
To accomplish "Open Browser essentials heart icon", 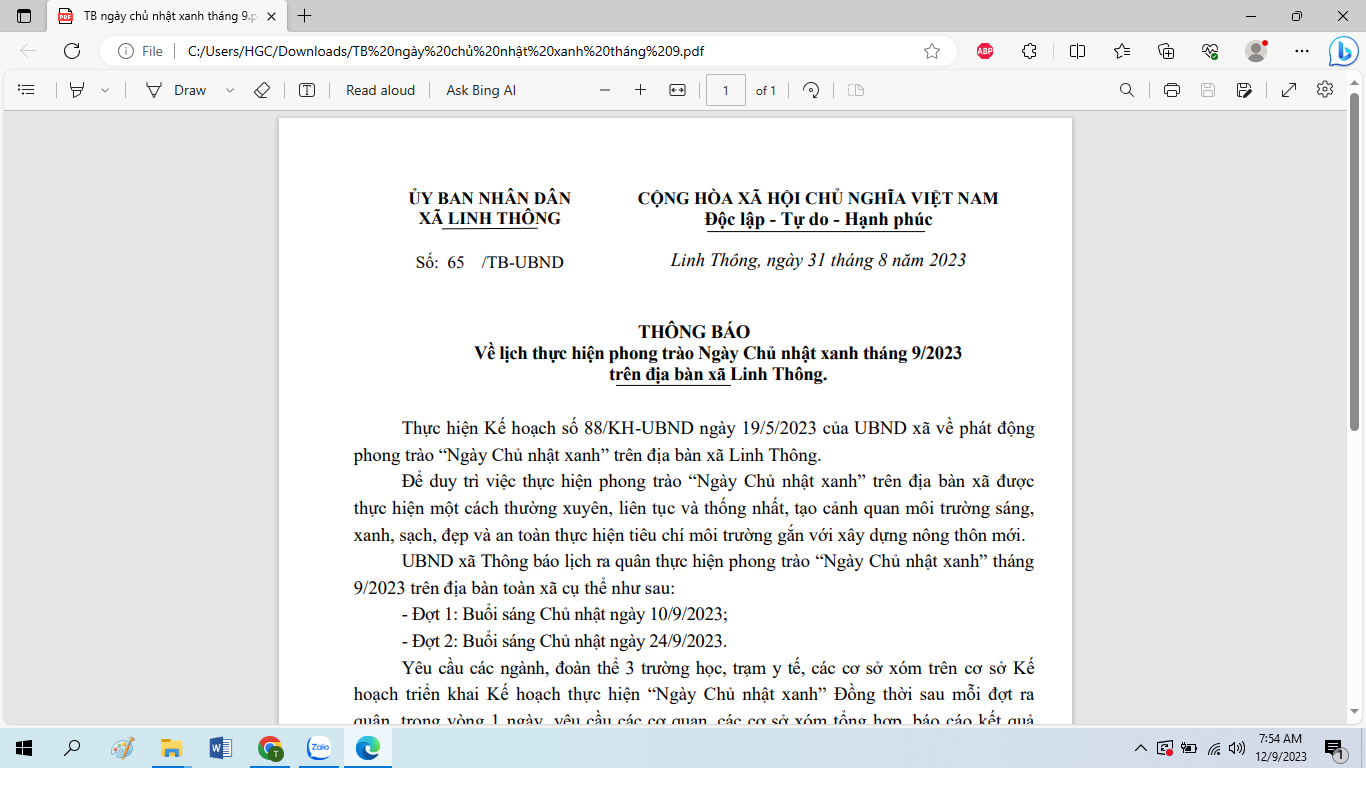I will tap(1210, 51).
